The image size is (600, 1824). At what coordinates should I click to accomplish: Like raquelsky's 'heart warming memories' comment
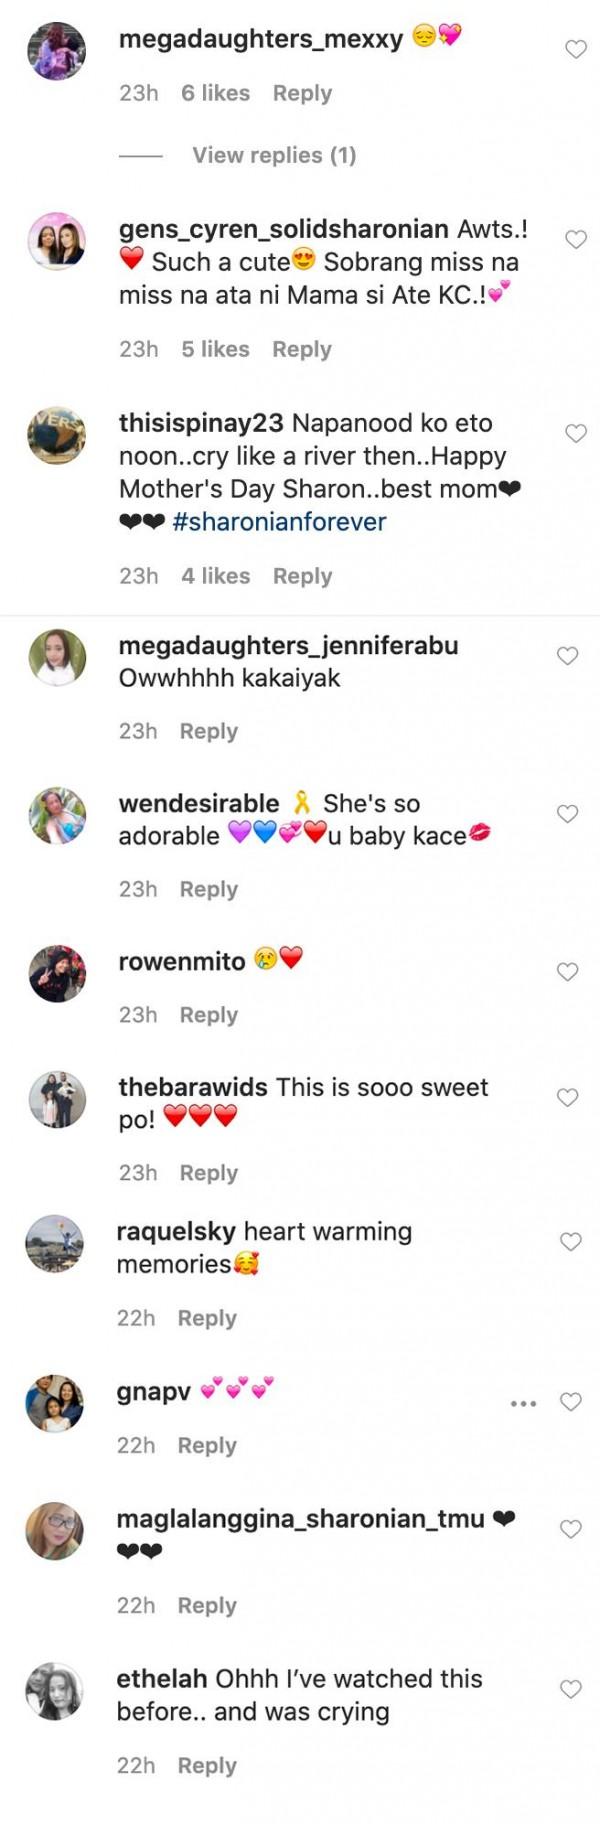click(x=570, y=1242)
